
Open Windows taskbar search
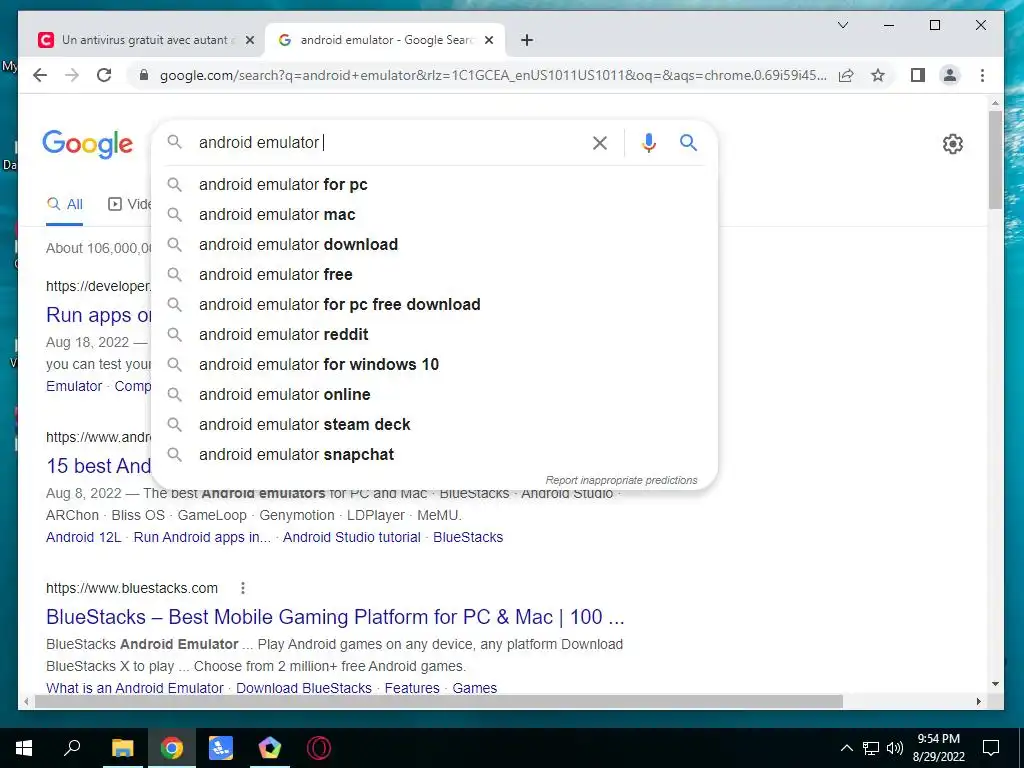tap(72, 748)
